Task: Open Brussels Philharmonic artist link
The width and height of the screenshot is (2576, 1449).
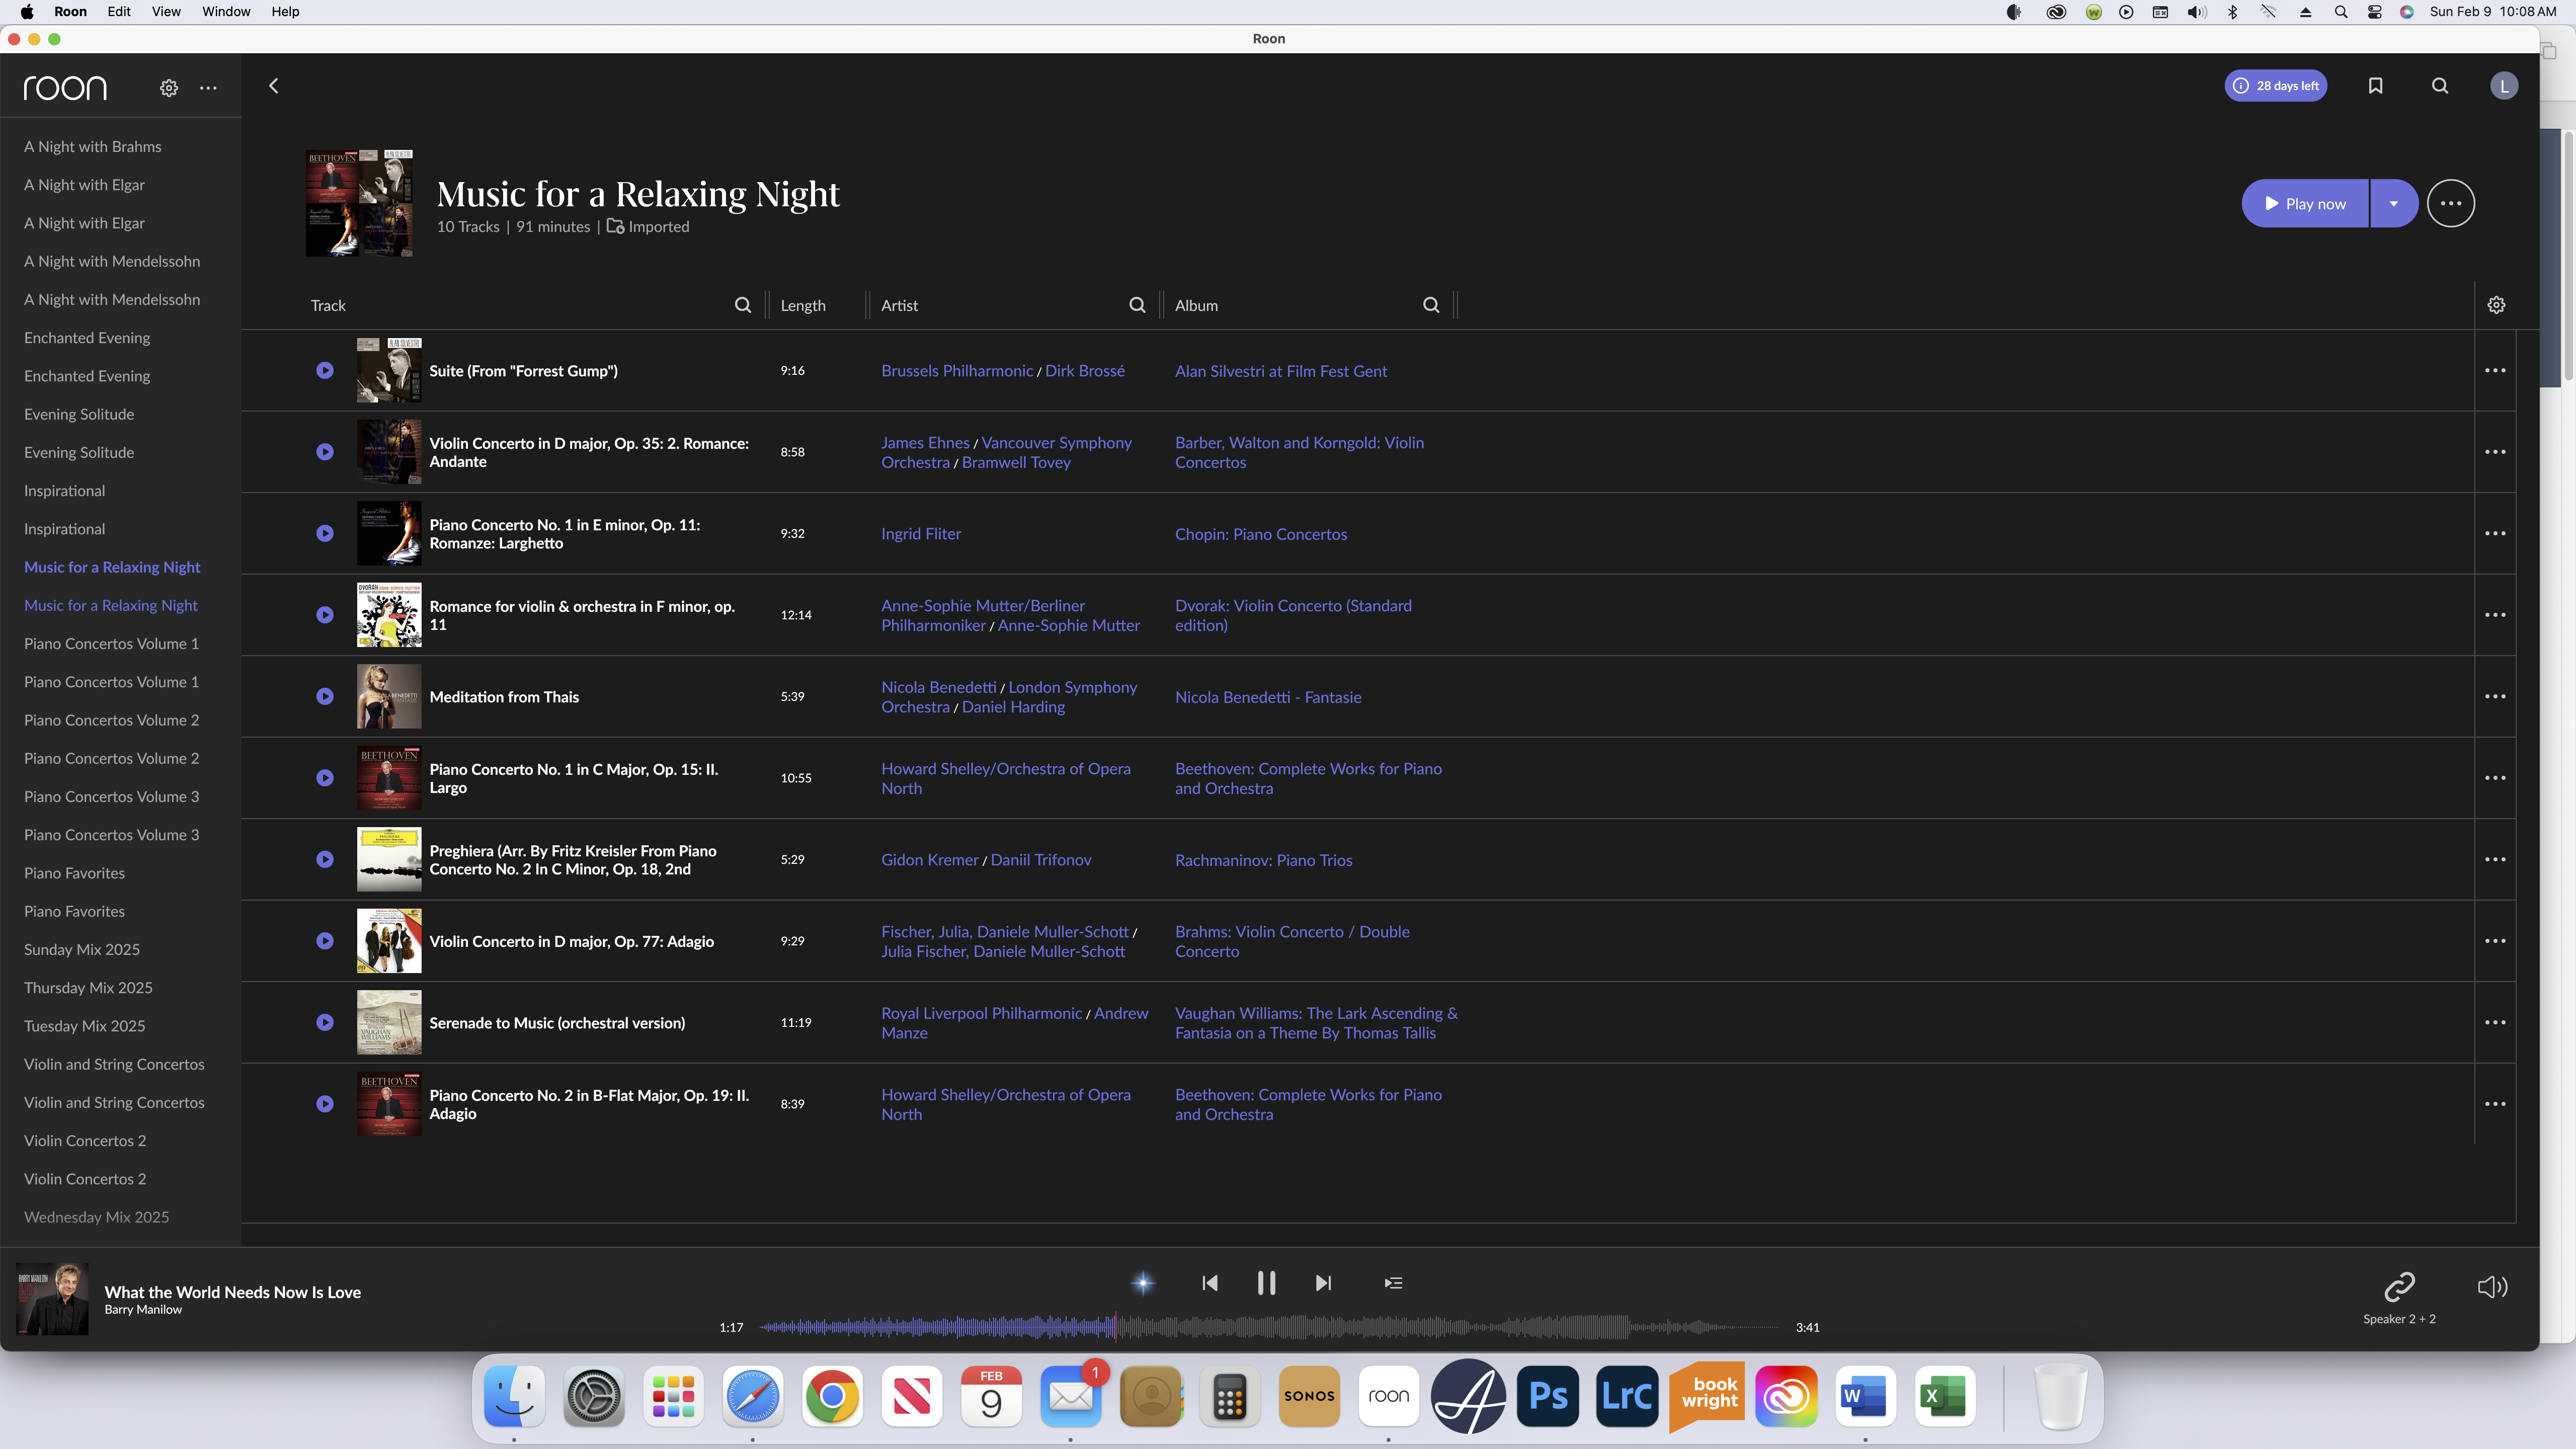Action: point(957,371)
